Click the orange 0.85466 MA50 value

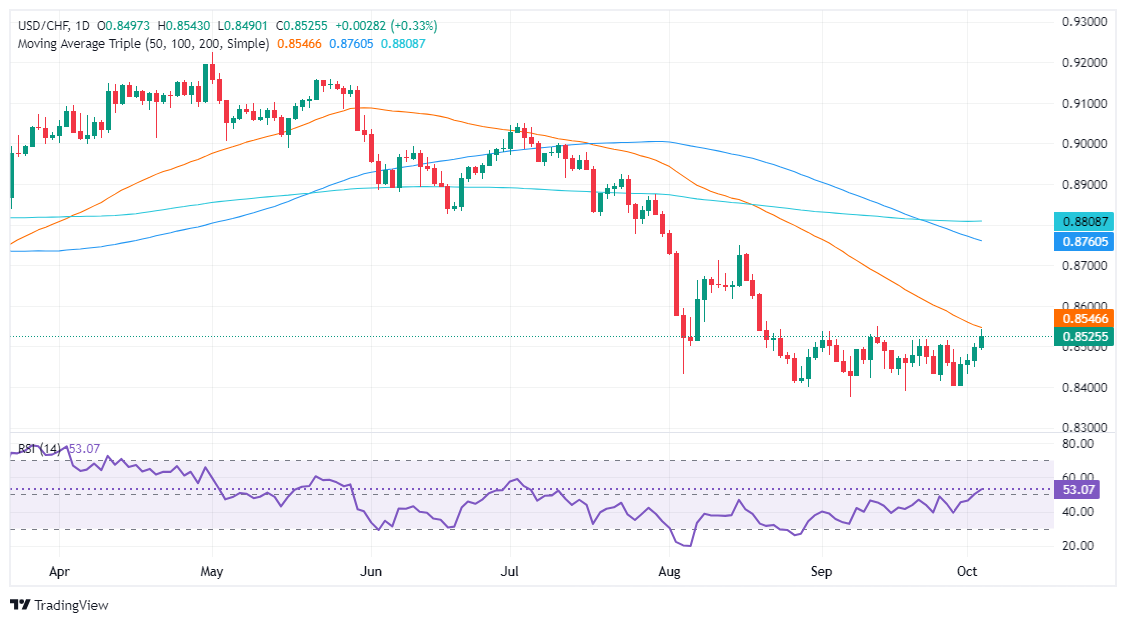point(299,44)
